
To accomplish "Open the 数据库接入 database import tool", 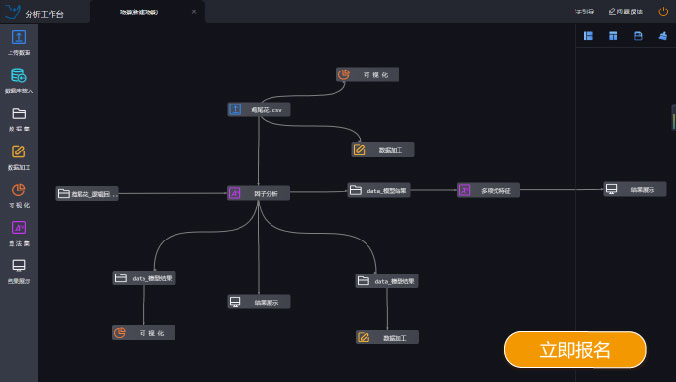I will tap(19, 81).
